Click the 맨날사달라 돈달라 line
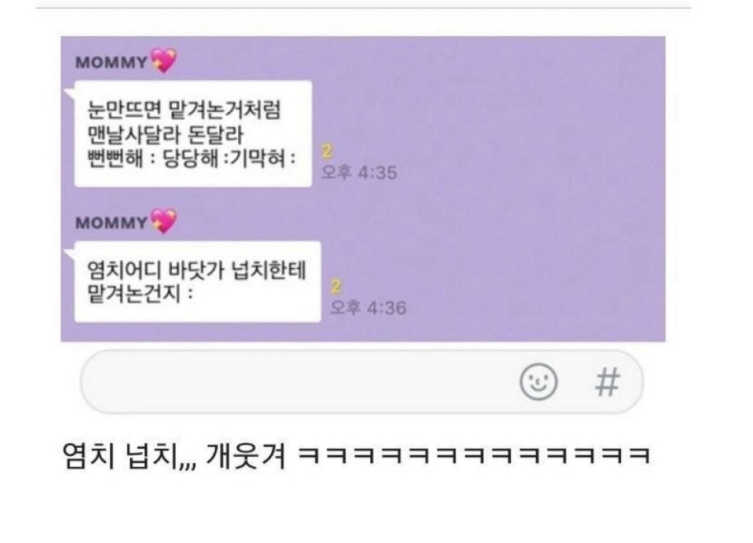The width and height of the screenshot is (753, 543). 165,134
